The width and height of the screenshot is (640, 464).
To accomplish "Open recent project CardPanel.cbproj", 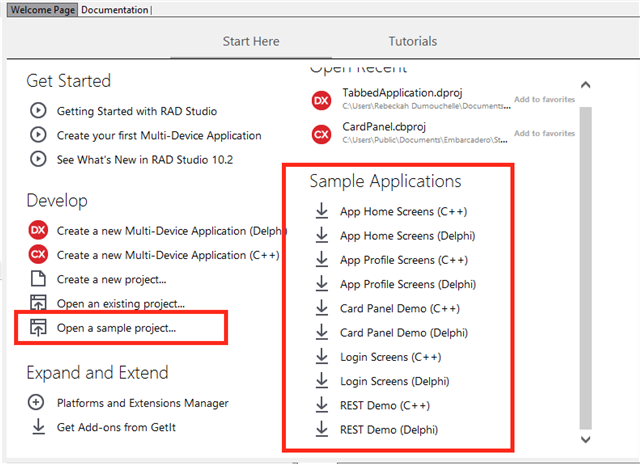I will (x=384, y=127).
